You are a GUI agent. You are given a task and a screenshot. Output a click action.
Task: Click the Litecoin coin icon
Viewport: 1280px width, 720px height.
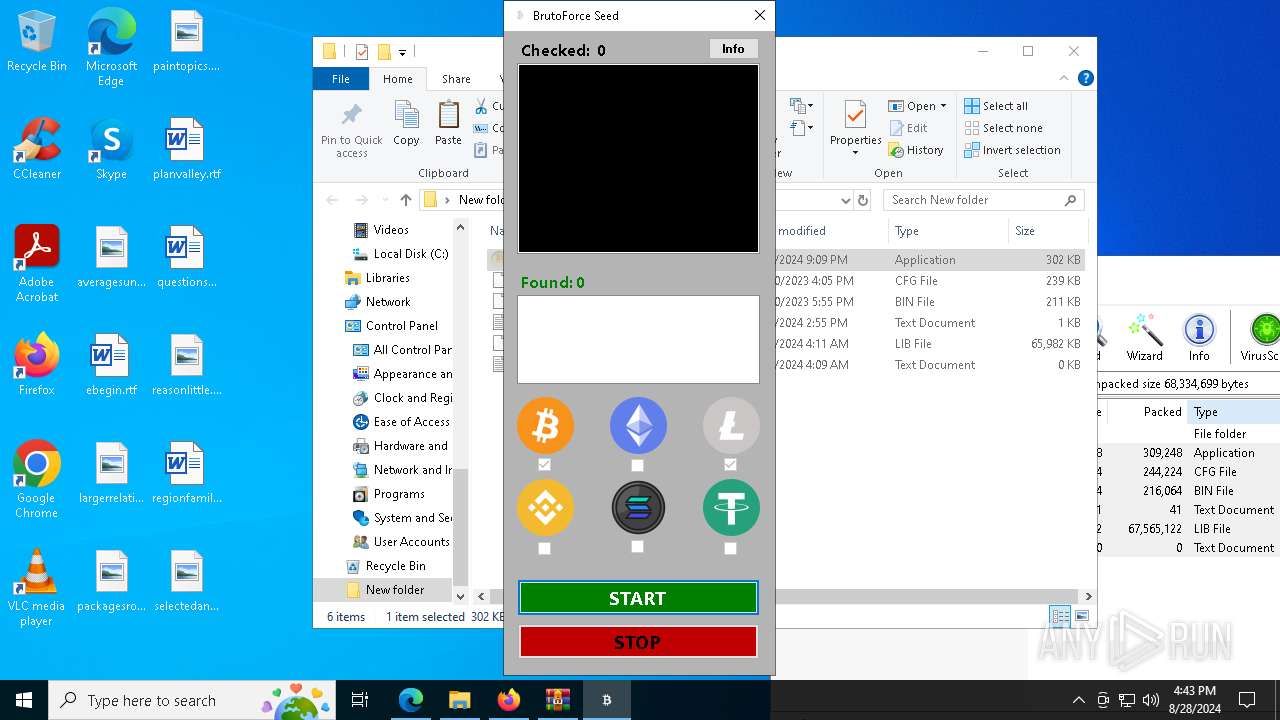[731, 426]
